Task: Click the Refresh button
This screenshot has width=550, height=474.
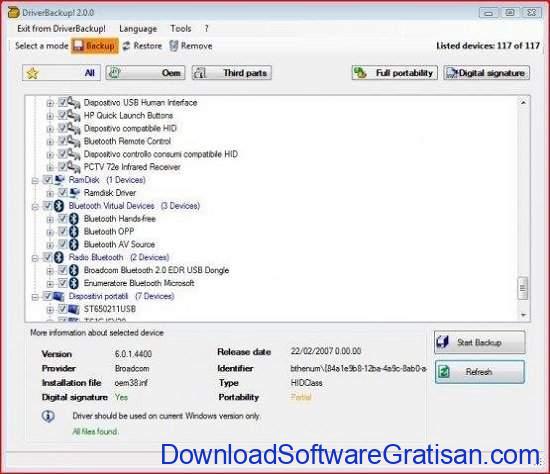Action: pos(479,372)
